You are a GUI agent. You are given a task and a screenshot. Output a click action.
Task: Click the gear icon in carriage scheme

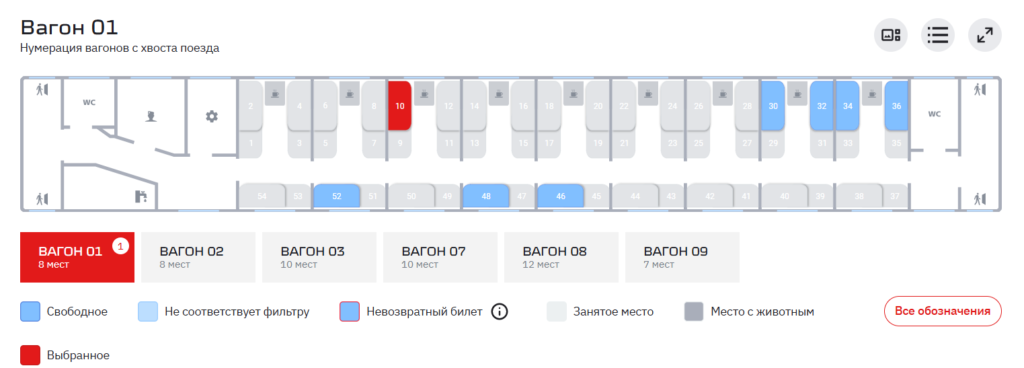(x=212, y=117)
